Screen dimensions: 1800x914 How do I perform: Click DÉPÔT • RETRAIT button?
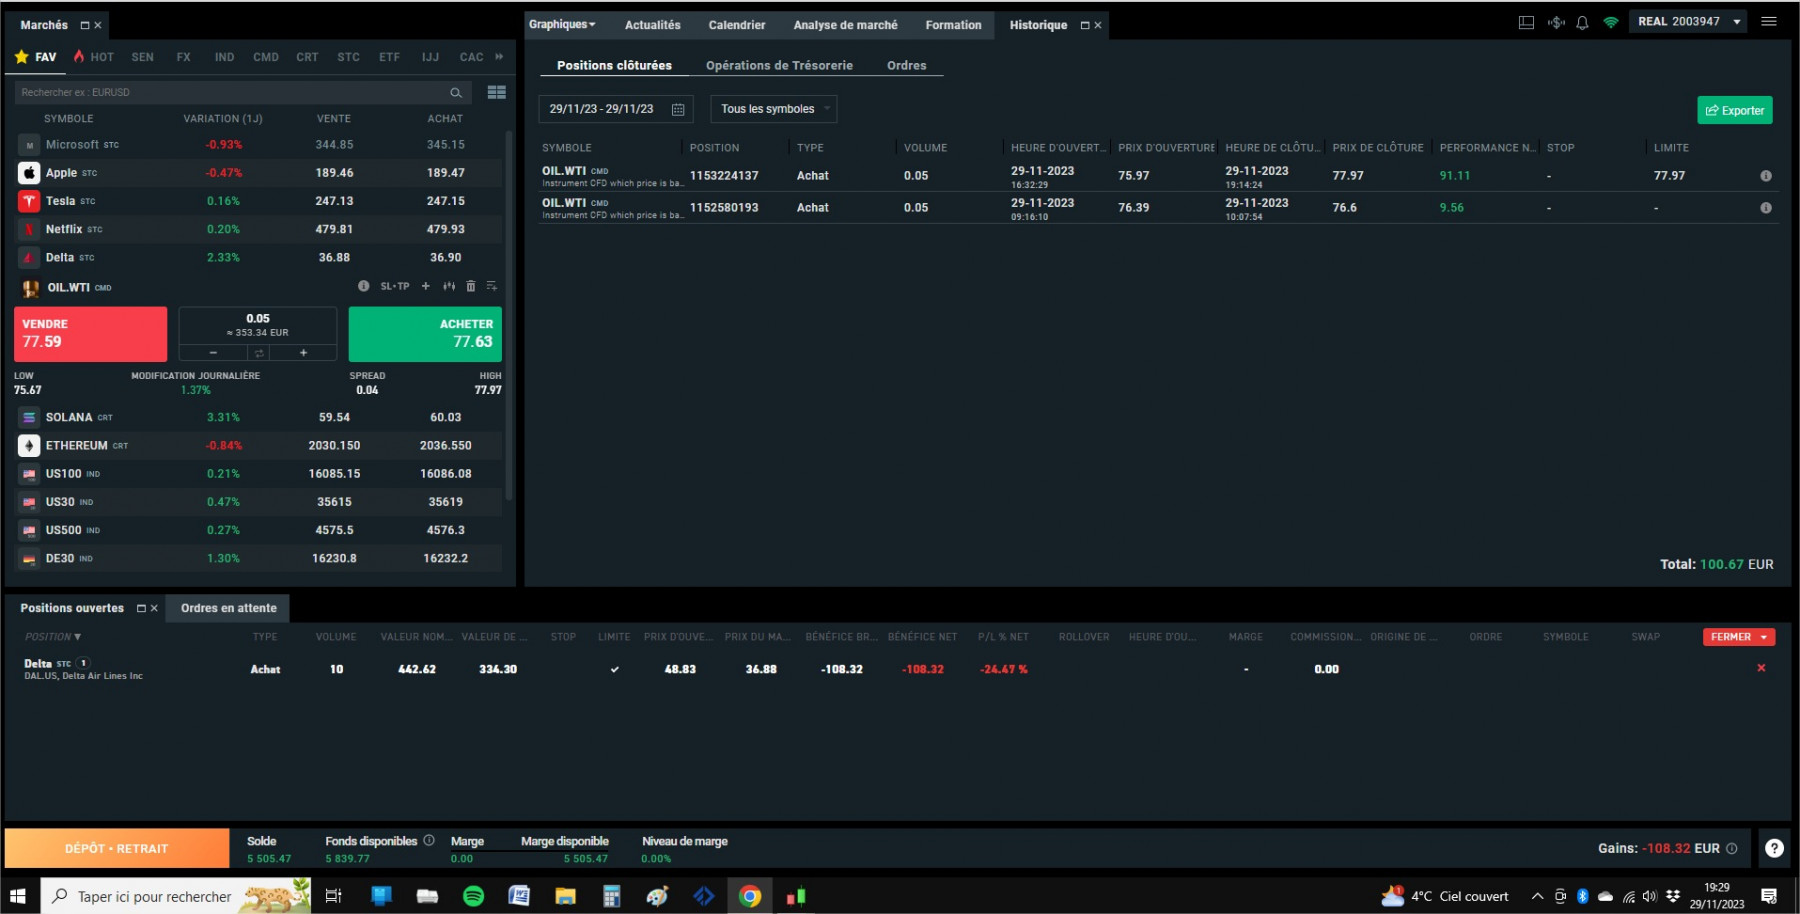tap(117, 848)
